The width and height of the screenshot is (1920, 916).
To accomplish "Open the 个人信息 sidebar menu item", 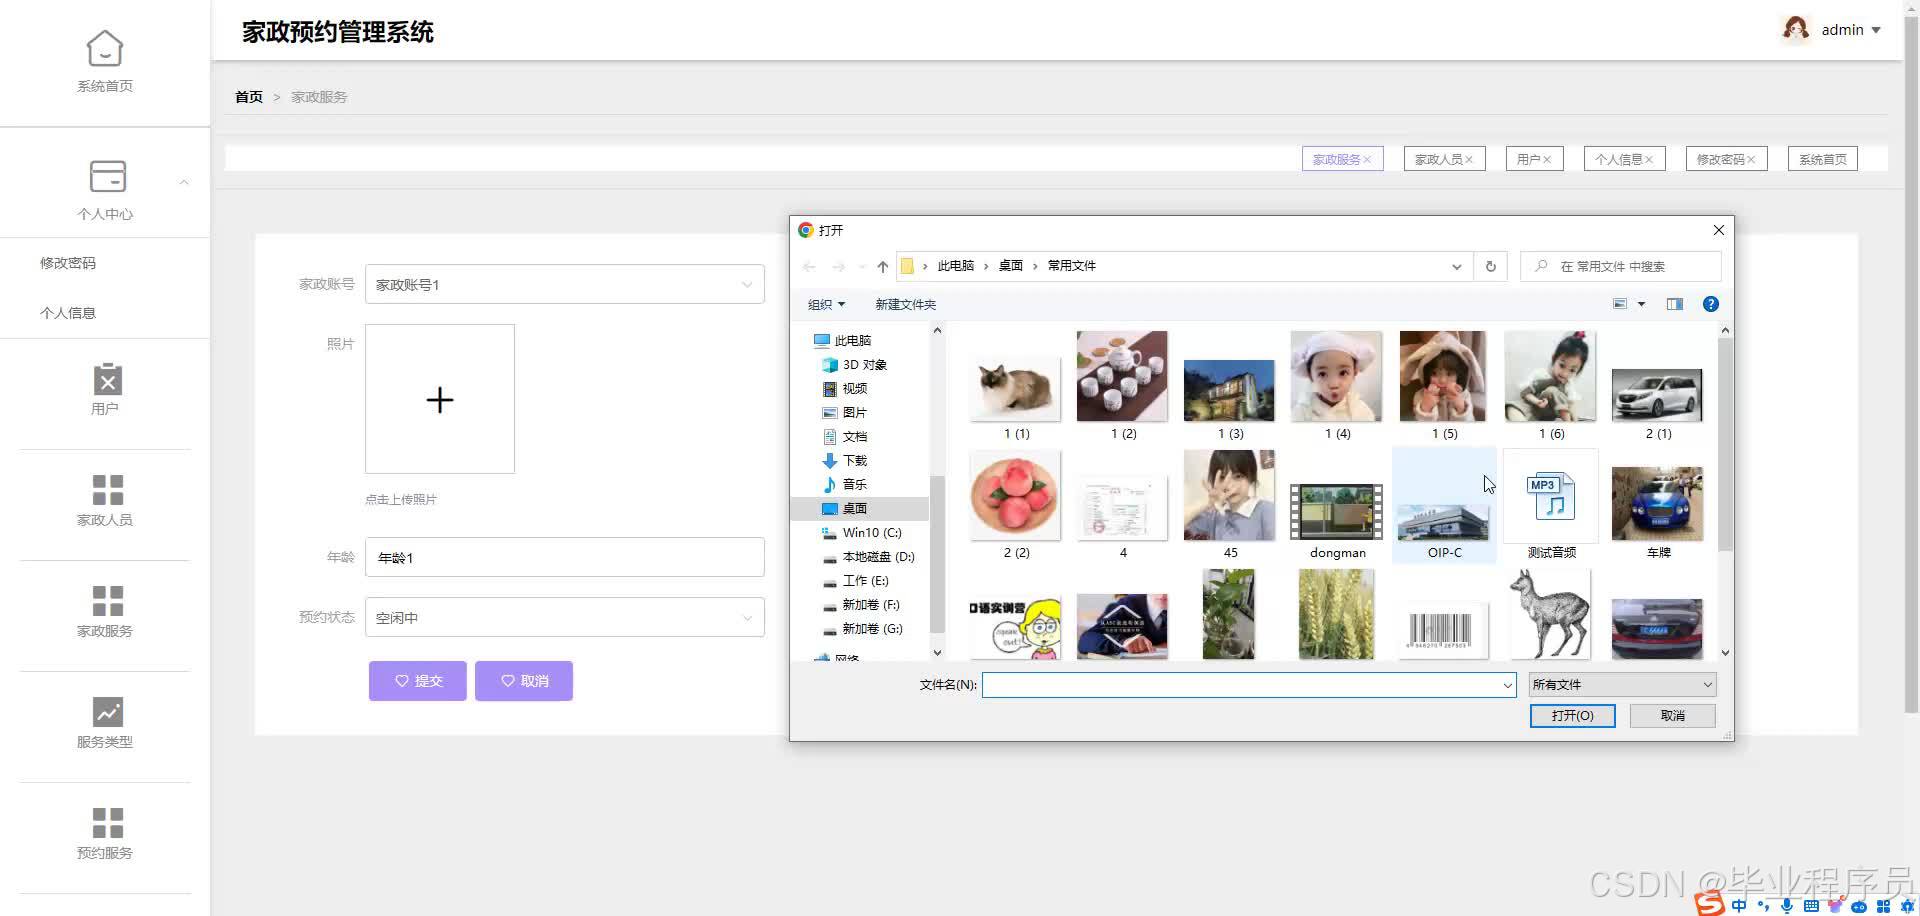I will [x=68, y=313].
